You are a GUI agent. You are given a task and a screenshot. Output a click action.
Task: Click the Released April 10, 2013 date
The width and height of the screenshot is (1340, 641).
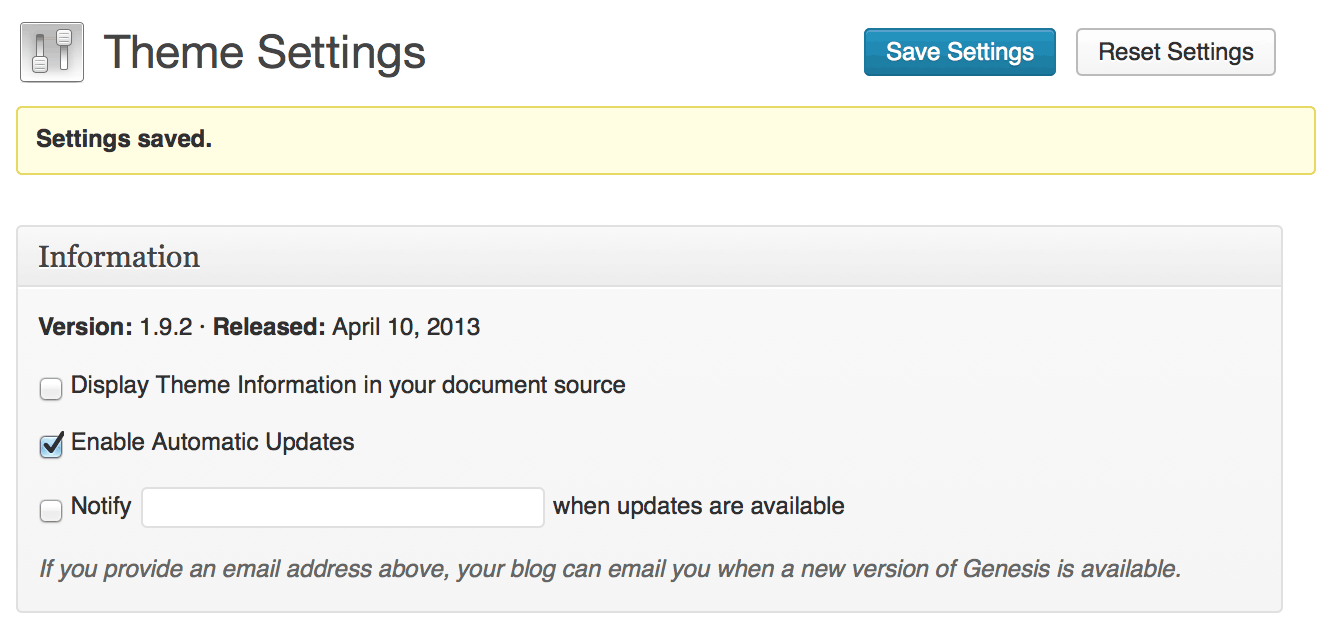[406, 327]
